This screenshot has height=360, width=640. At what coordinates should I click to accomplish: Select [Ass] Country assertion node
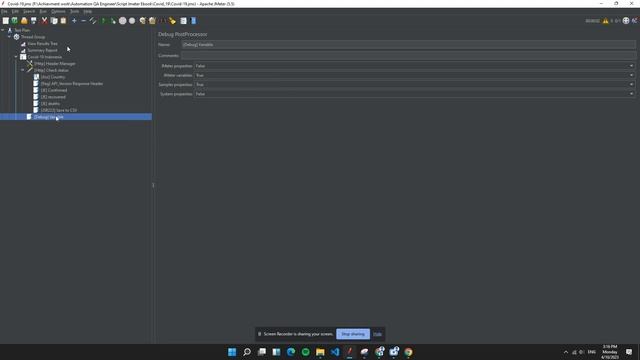53,77
